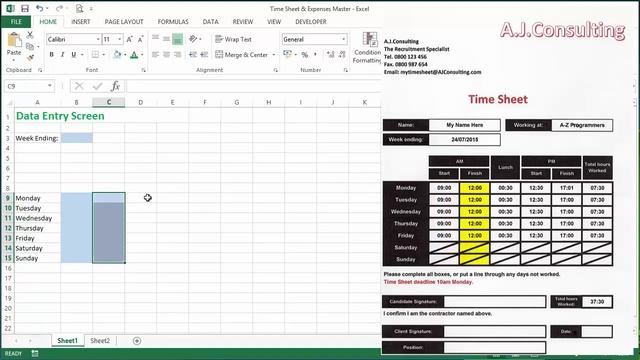Align text left

(x=156, y=54)
